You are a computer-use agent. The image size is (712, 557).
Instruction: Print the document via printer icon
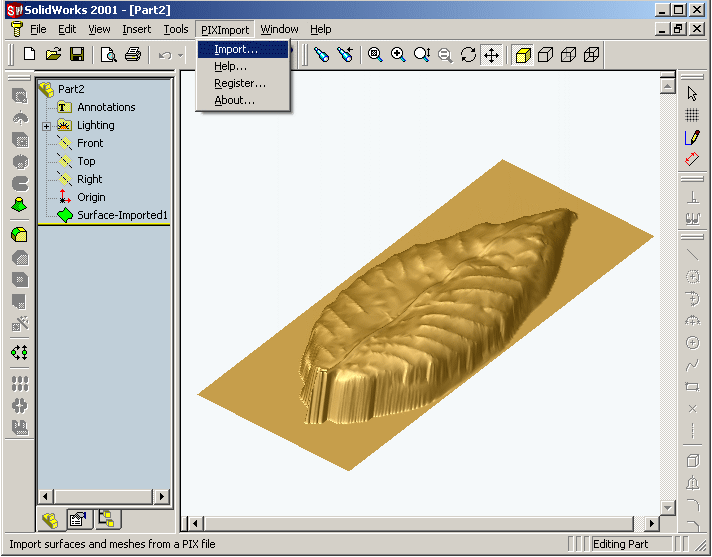pos(133,55)
